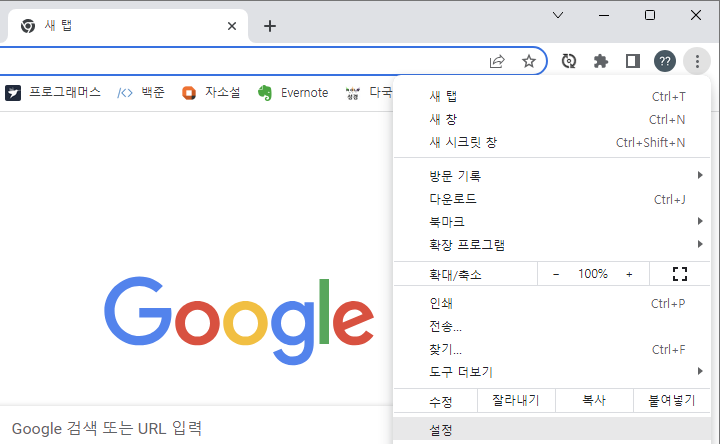The image size is (720, 444).
Task: Decrease zoom with the minus button
Action: [556, 274]
